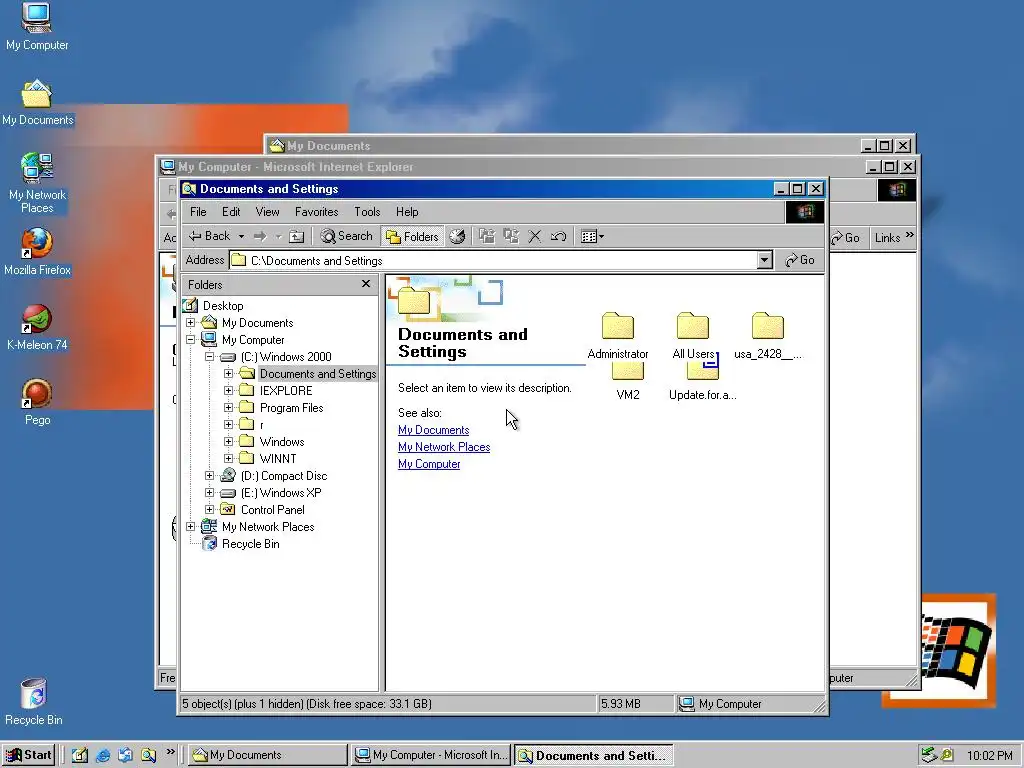The image size is (1024, 768).
Task: Expand the Program Files tree node
Action: pyautogui.click(x=229, y=408)
